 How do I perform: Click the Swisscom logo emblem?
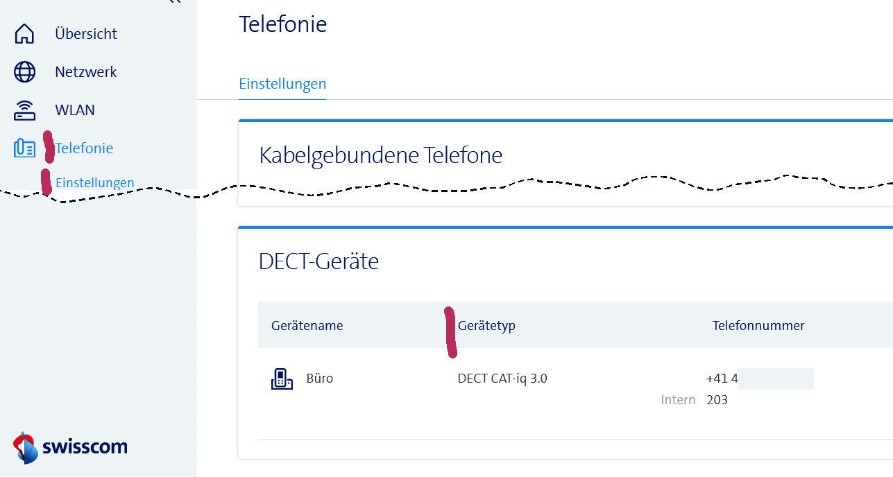click(25, 446)
